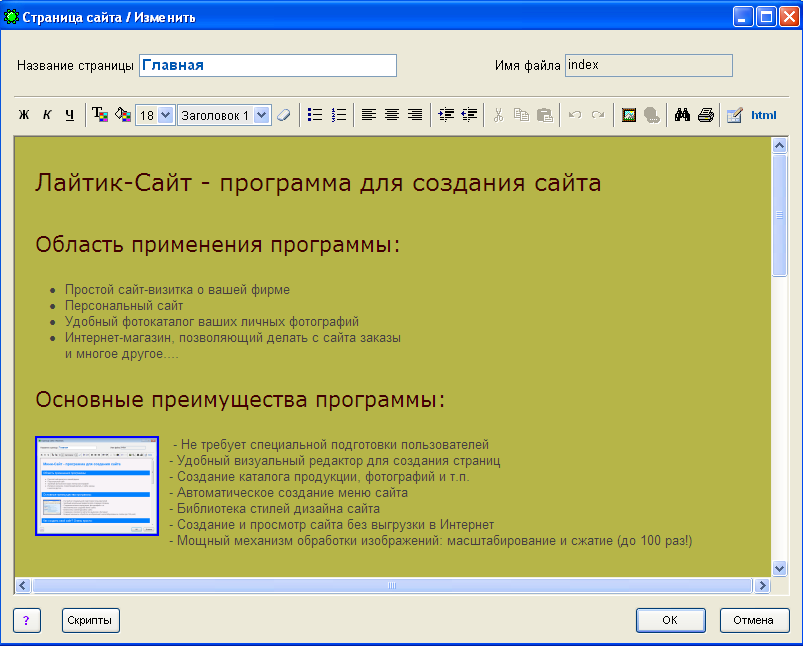Open the font size 18 dropdown
Screen dimensions: 803x646
155,114
